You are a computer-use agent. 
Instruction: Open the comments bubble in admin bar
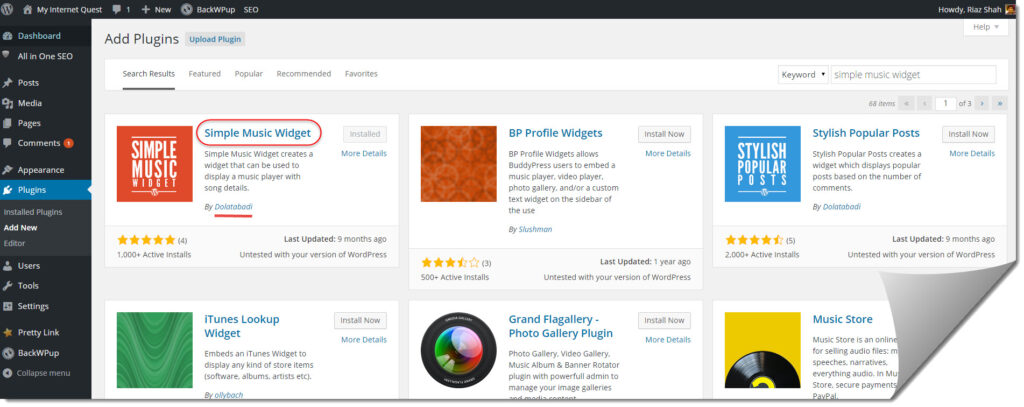[x=116, y=10]
